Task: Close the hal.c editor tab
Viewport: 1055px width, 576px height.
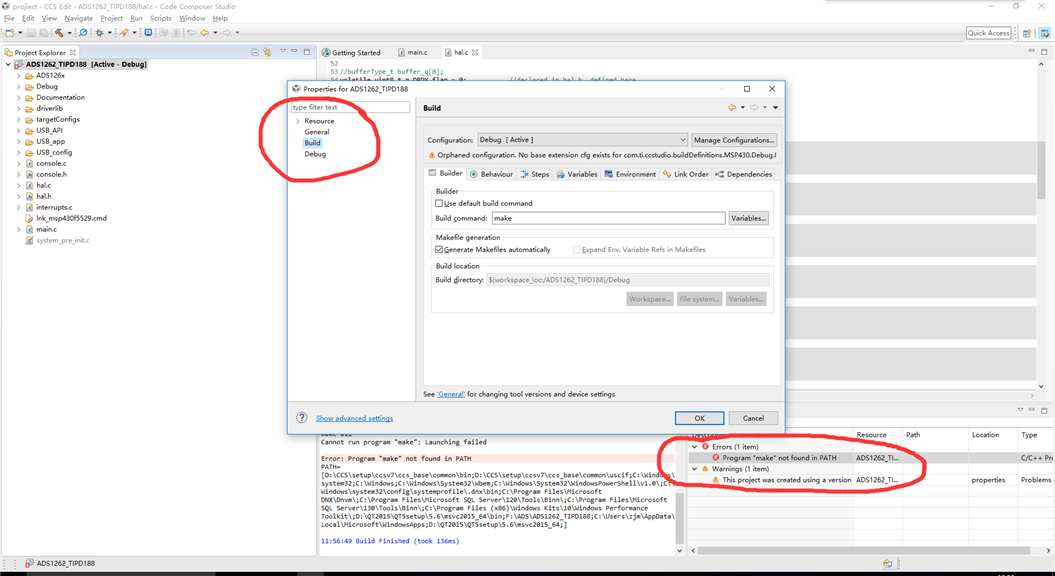Action: (475, 52)
